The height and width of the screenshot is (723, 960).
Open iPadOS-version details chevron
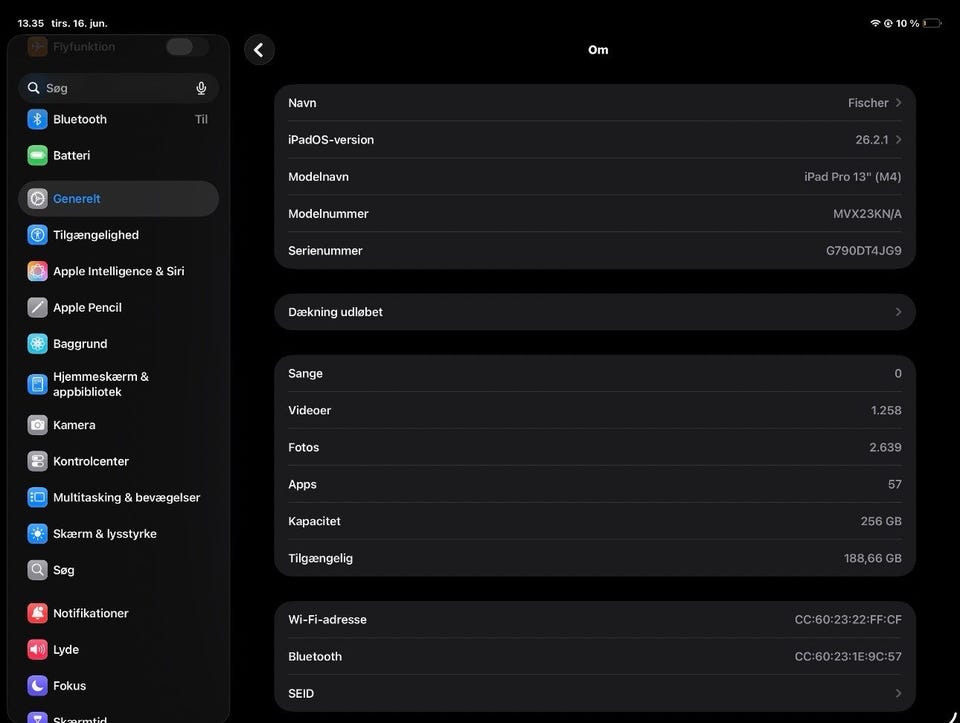click(898, 140)
